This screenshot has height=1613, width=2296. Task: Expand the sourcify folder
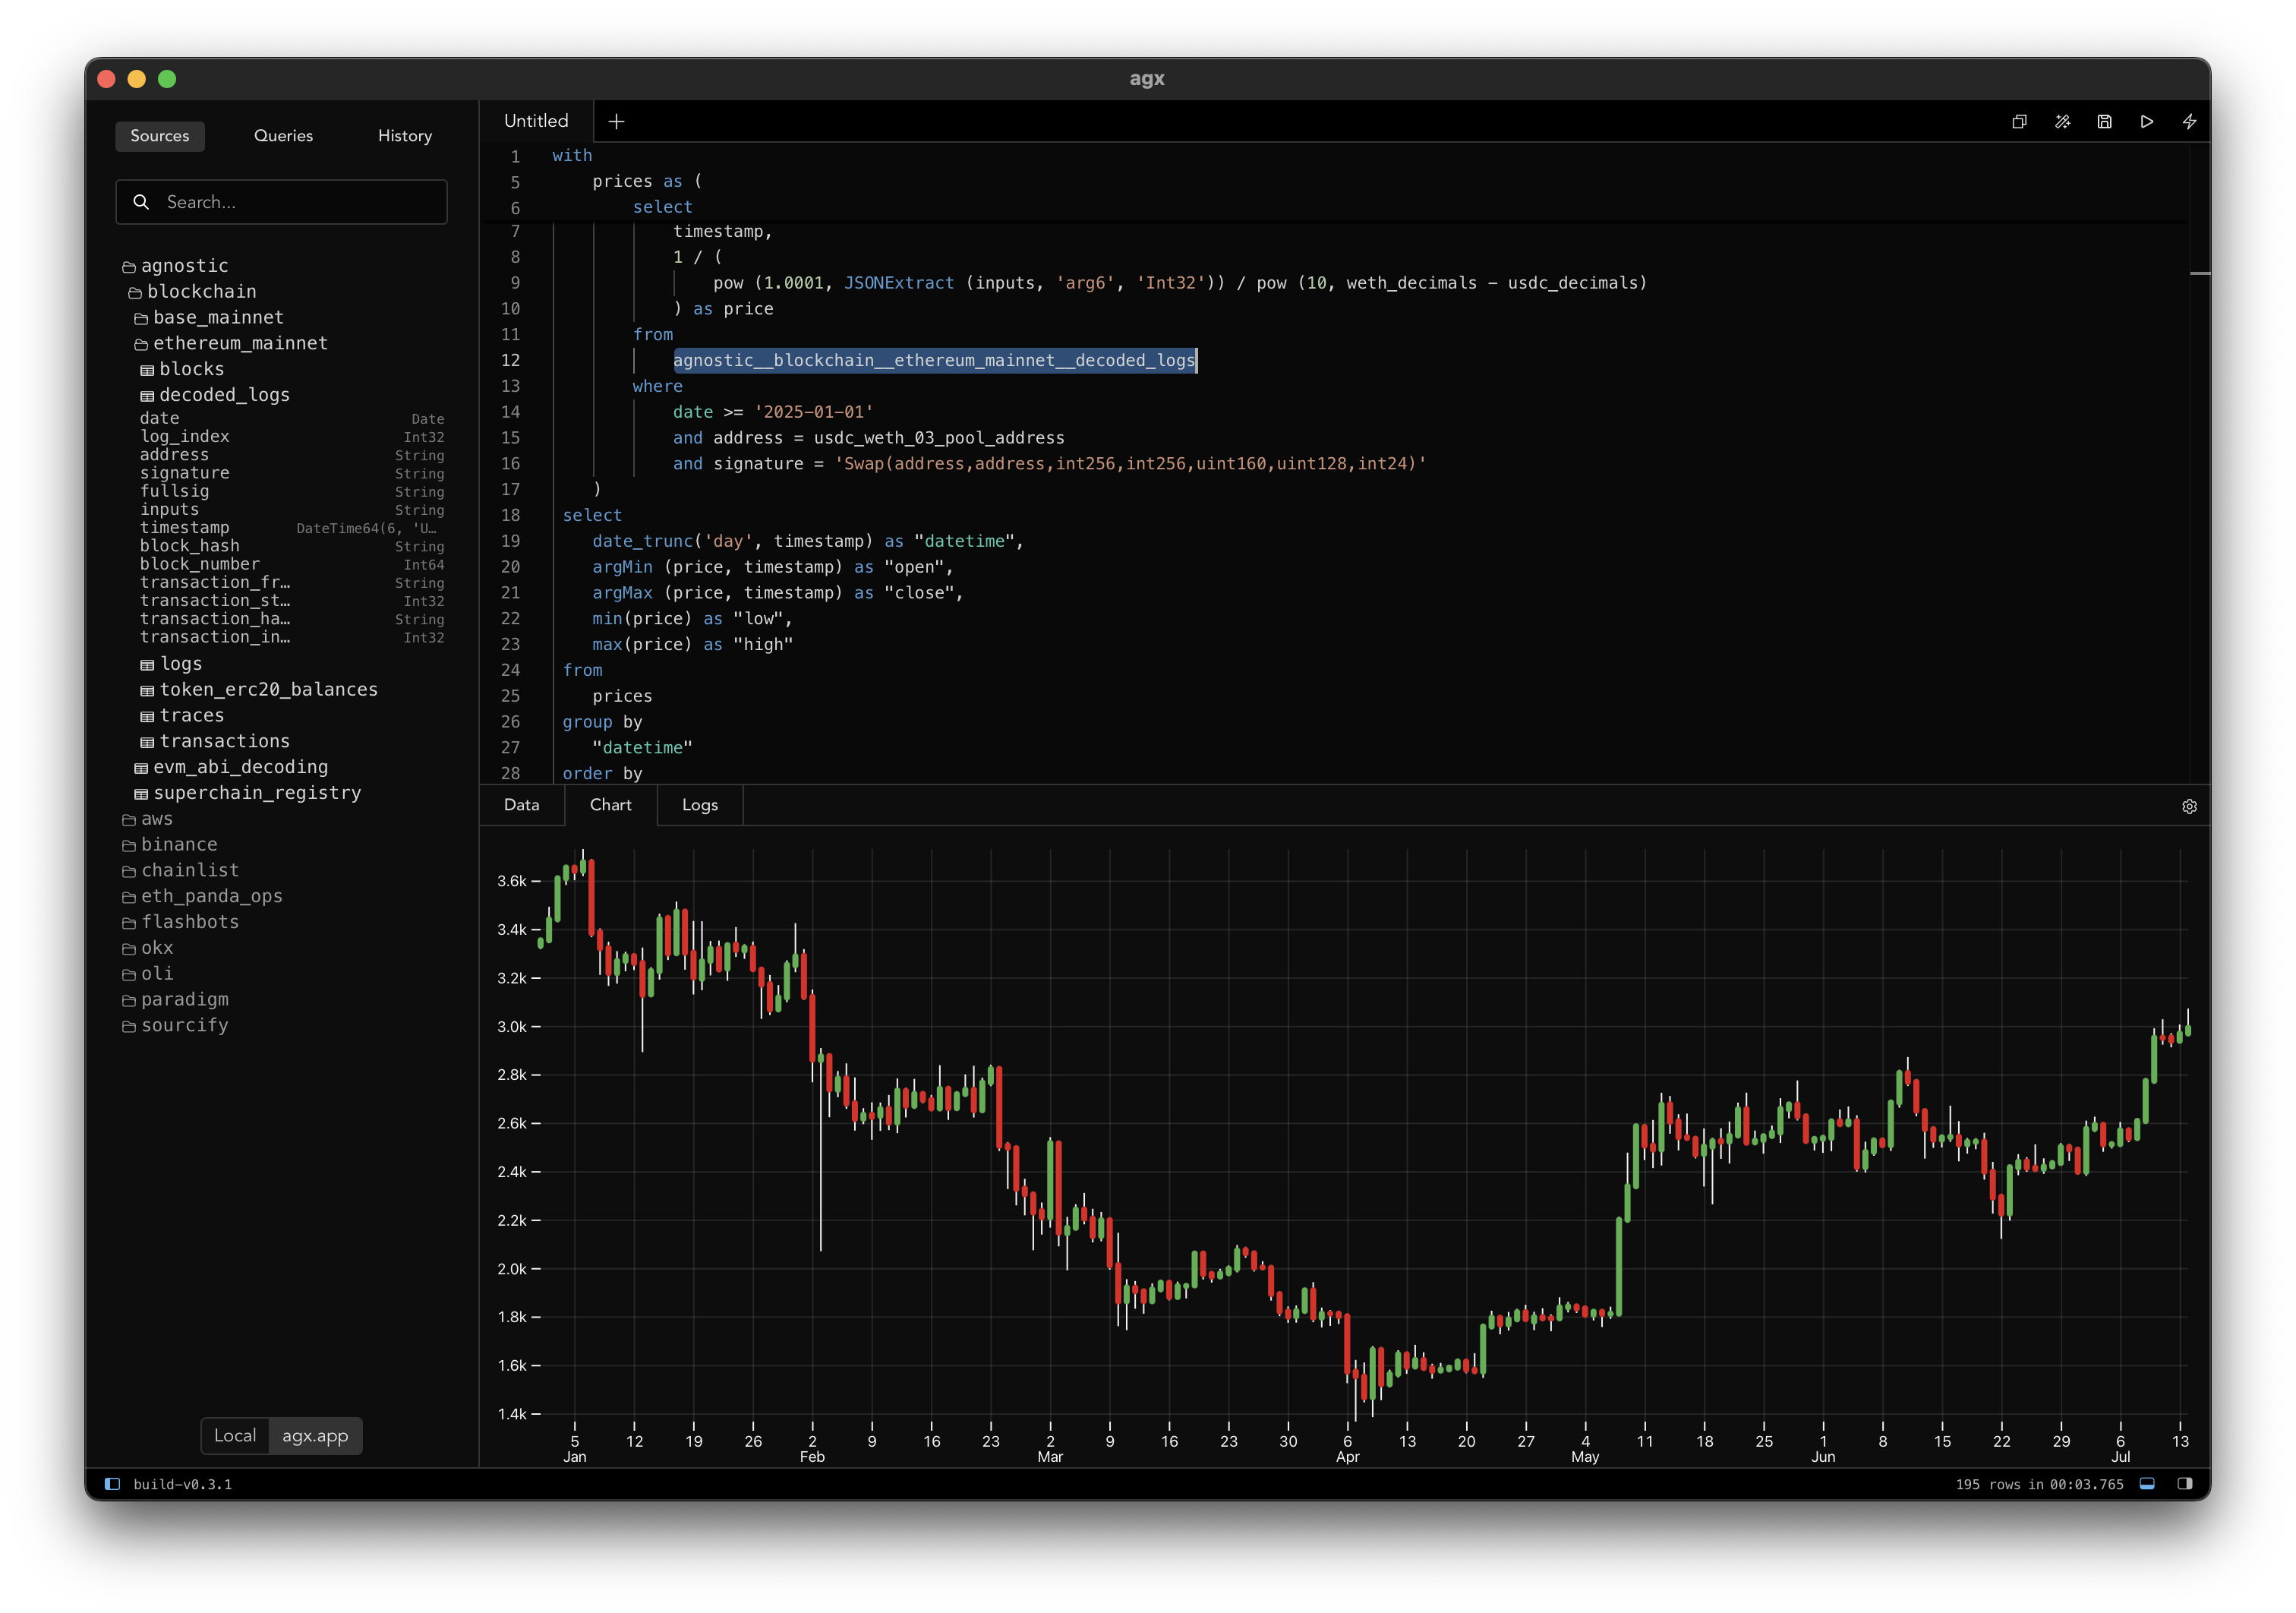pyautogui.click(x=175, y=1026)
